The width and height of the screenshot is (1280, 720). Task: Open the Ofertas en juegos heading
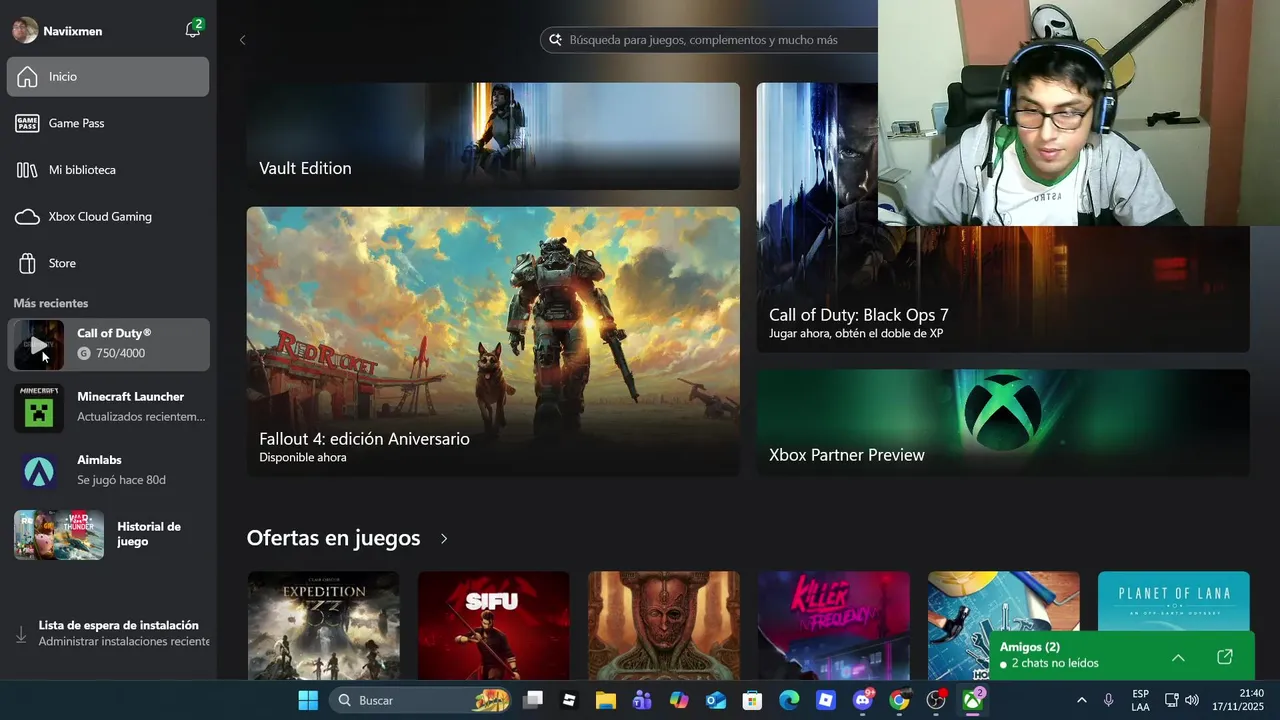click(333, 538)
